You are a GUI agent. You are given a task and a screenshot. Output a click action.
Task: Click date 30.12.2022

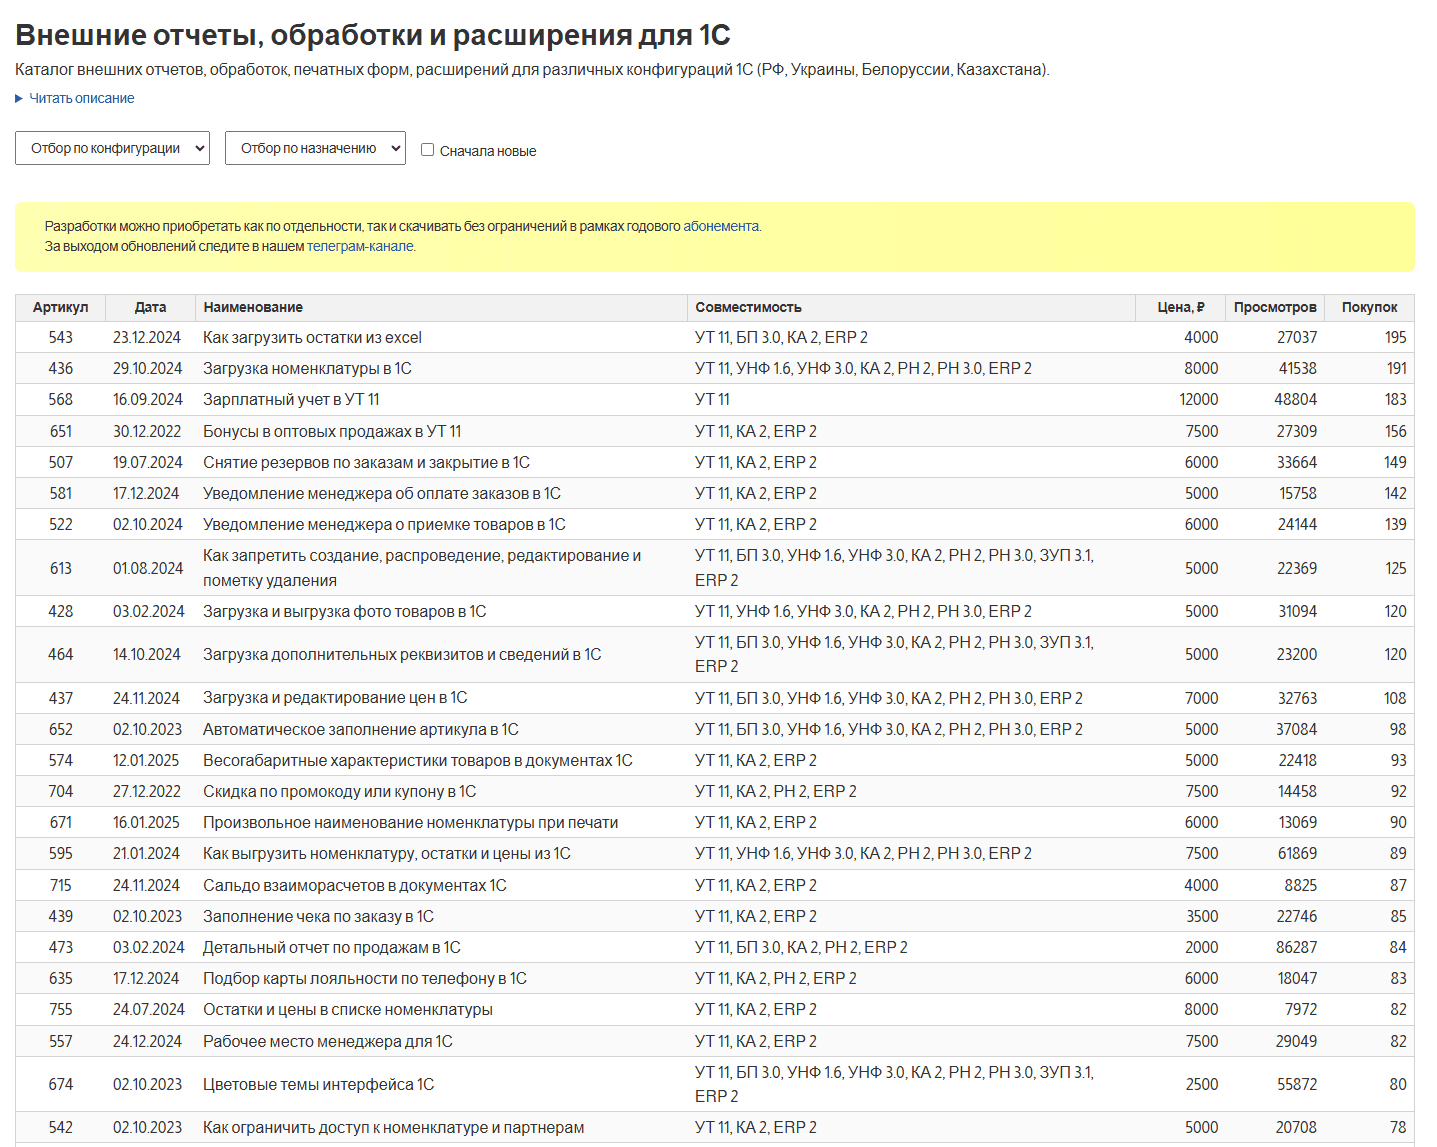tap(147, 431)
